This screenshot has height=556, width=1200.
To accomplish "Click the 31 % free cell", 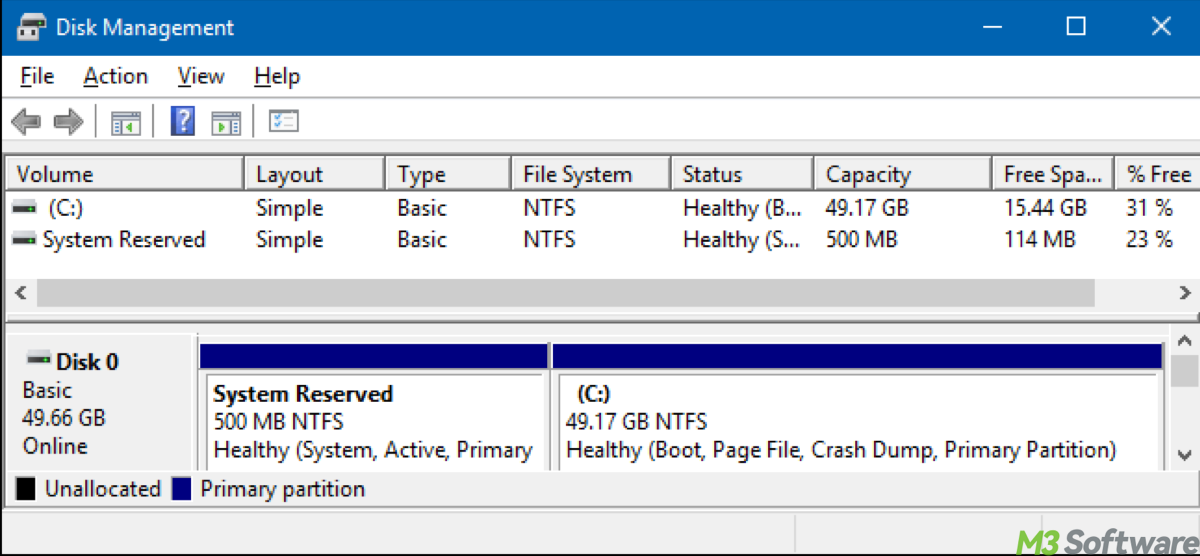I will pyautogui.click(x=1150, y=208).
